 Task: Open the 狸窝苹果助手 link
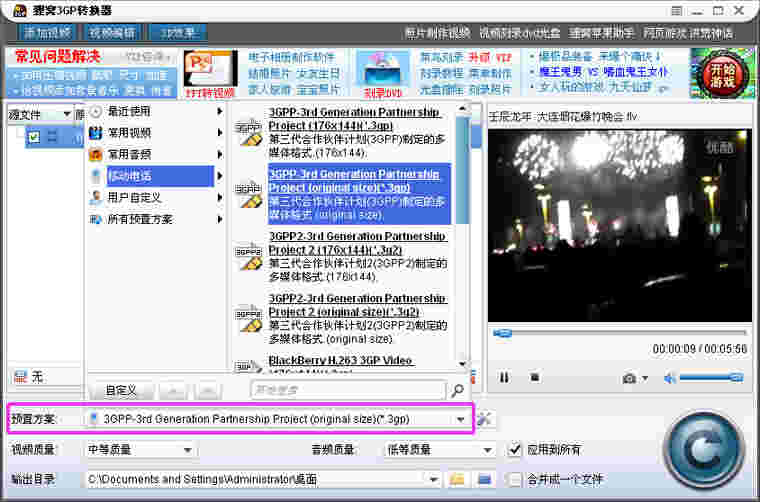click(x=601, y=33)
